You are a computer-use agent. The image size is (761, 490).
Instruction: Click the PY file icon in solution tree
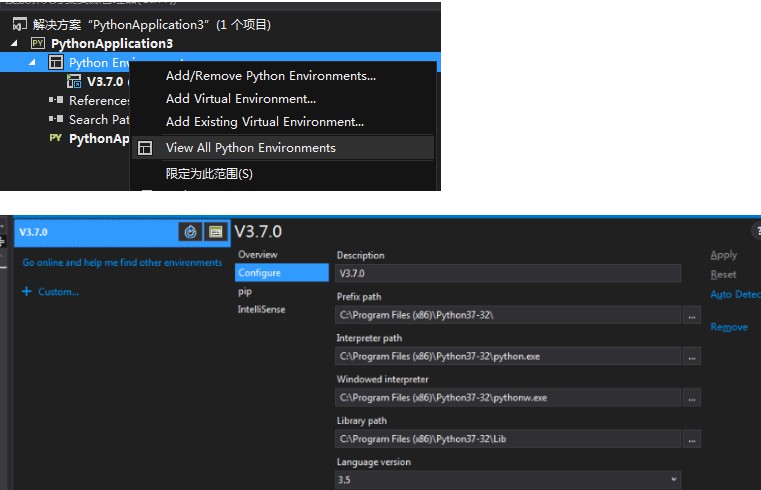tap(55, 138)
